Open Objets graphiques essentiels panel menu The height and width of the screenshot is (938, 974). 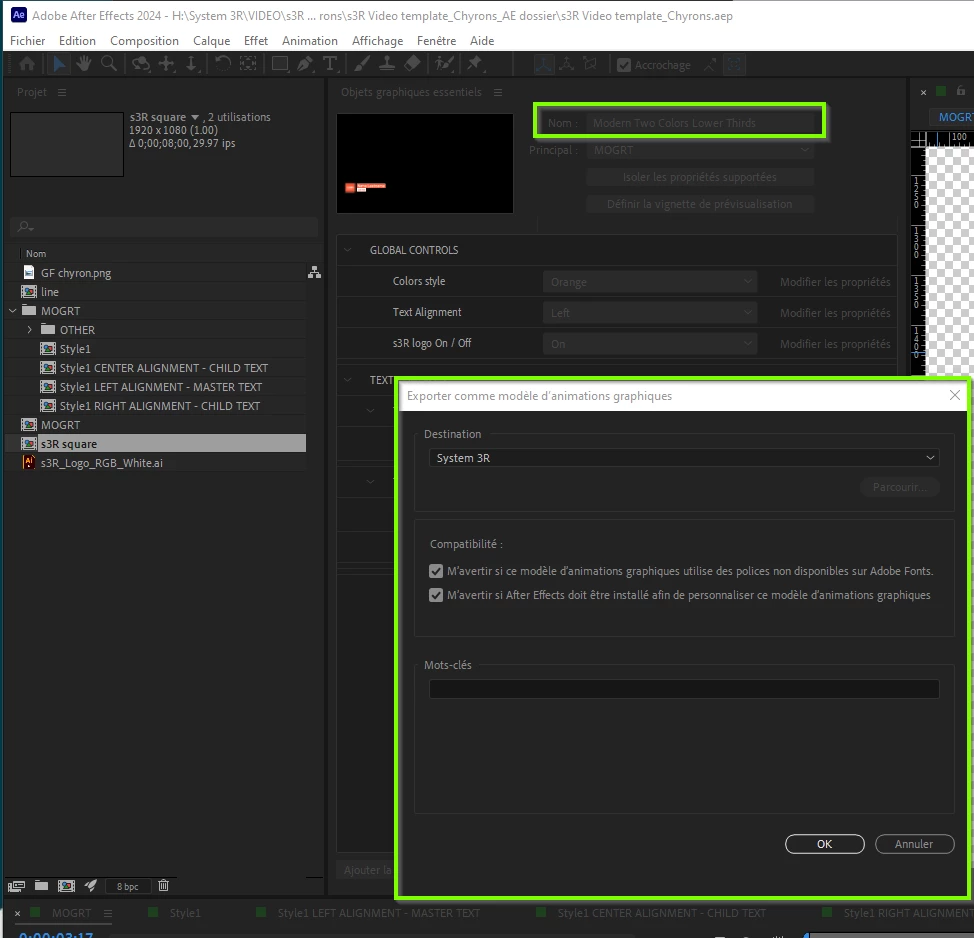click(x=498, y=92)
